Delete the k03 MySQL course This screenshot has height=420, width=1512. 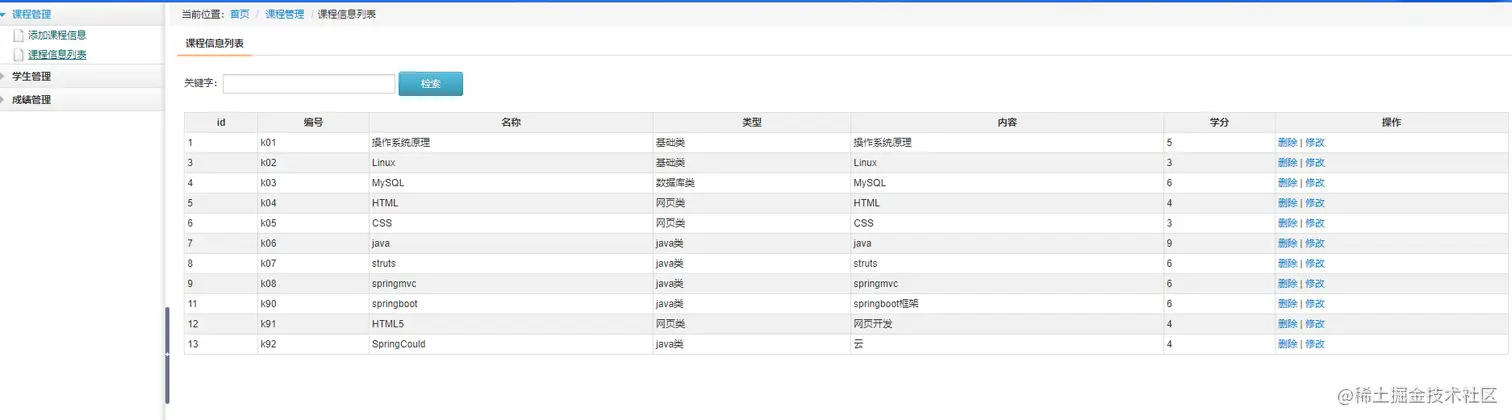[x=1287, y=183]
